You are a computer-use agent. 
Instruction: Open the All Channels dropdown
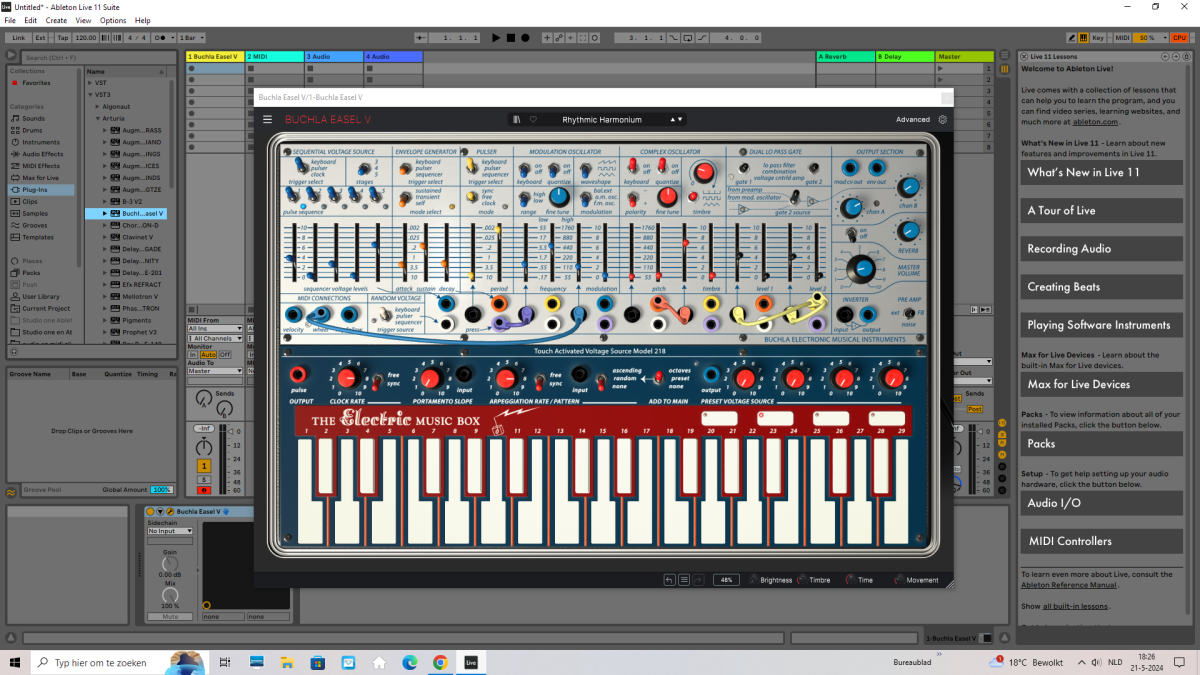pos(213,338)
